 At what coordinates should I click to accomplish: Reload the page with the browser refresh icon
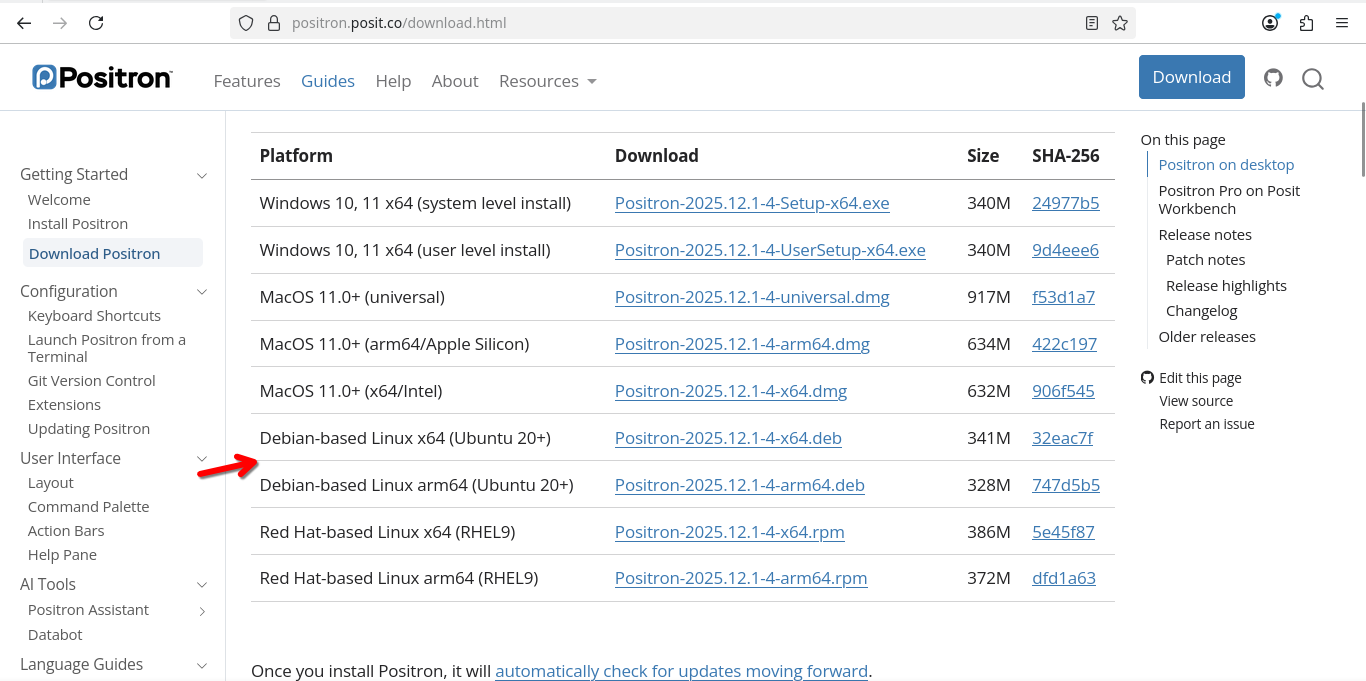tap(96, 23)
